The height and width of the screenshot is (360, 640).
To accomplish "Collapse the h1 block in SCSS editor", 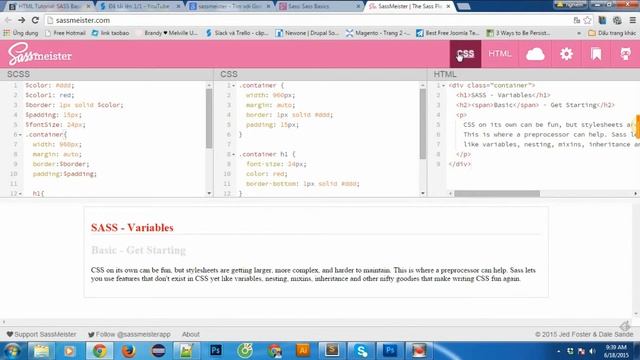I will click(20, 193).
